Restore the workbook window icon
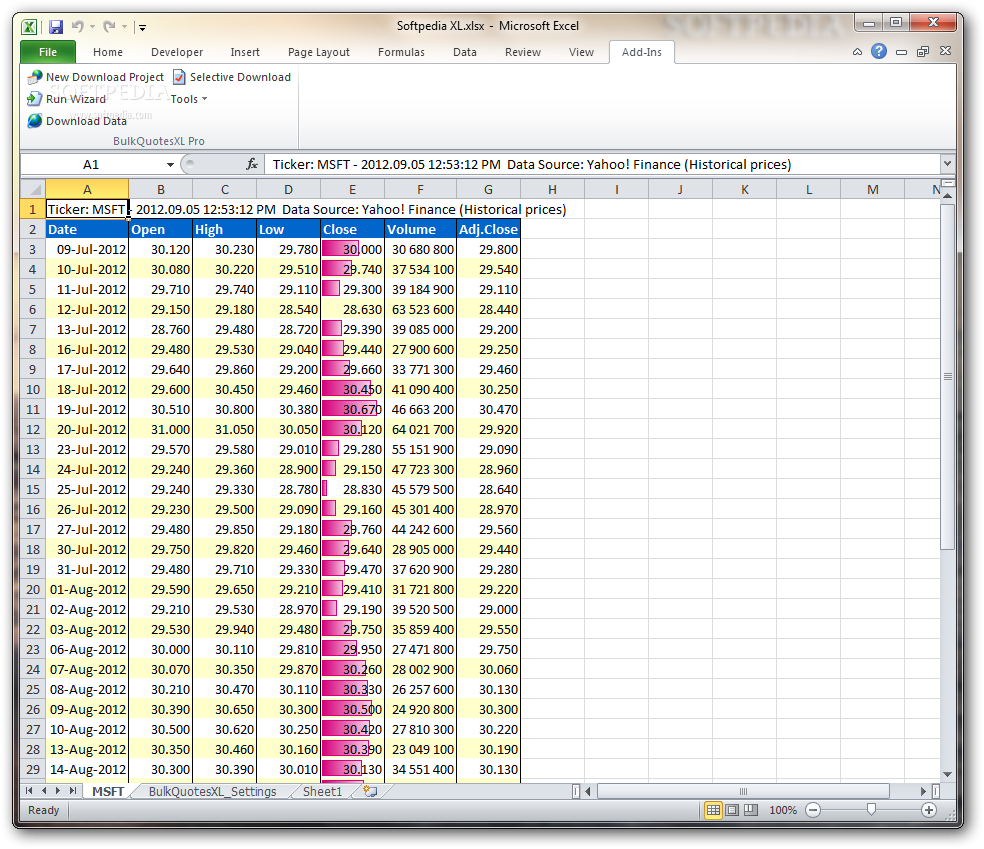 click(922, 51)
